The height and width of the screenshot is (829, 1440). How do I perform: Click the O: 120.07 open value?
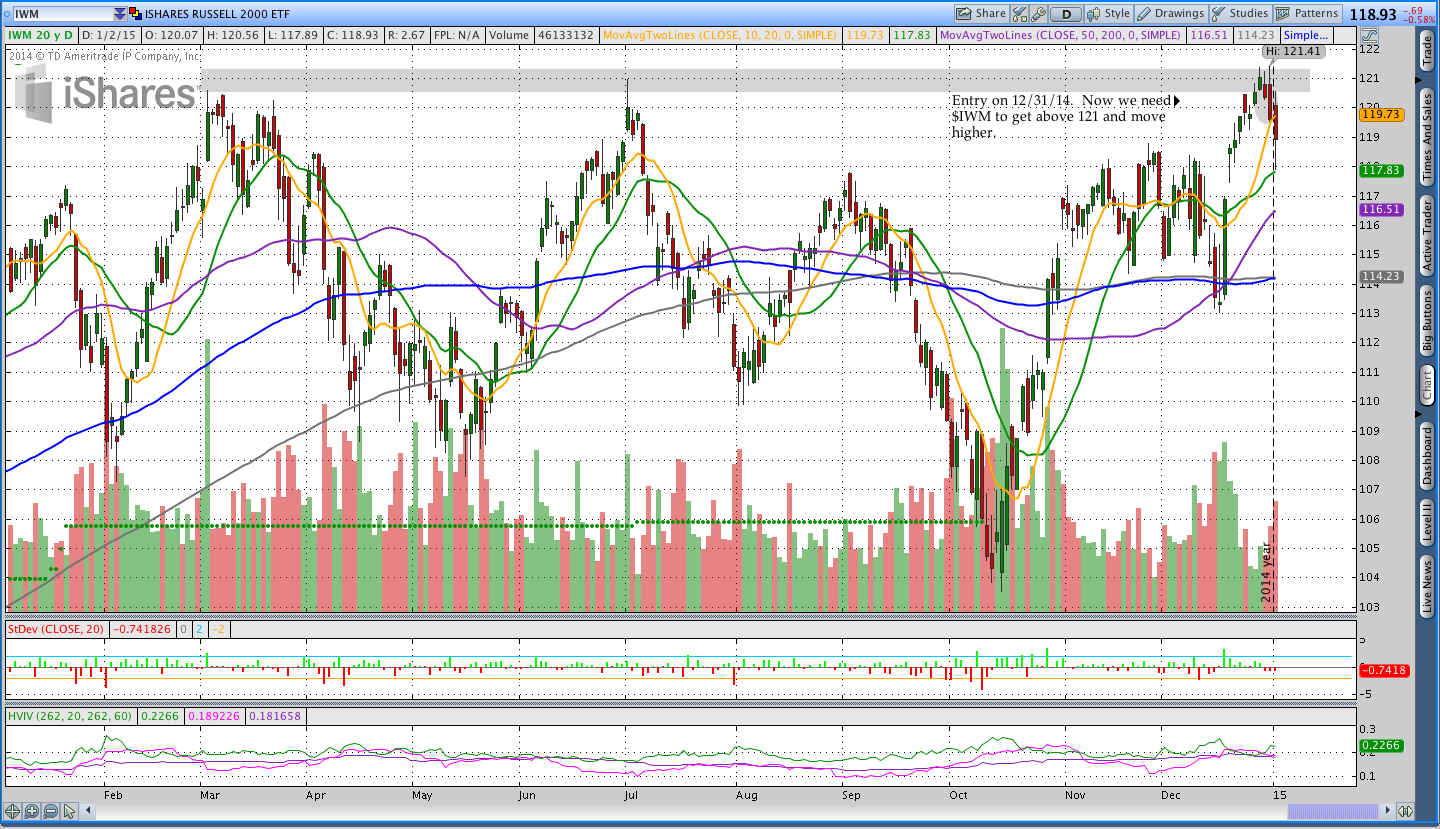pyautogui.click(x=172, y=35)
